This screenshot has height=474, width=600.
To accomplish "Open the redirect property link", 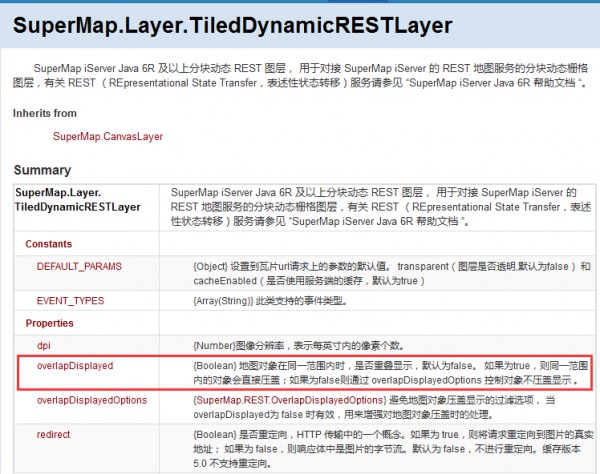I will 53,435.
